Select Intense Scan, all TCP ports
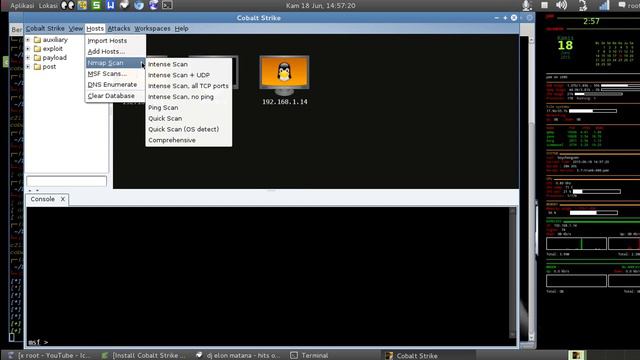 tap(189, 86)
